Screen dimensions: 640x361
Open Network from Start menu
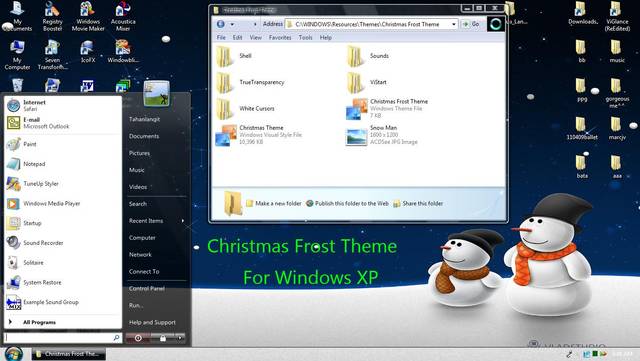coord(140,255)
